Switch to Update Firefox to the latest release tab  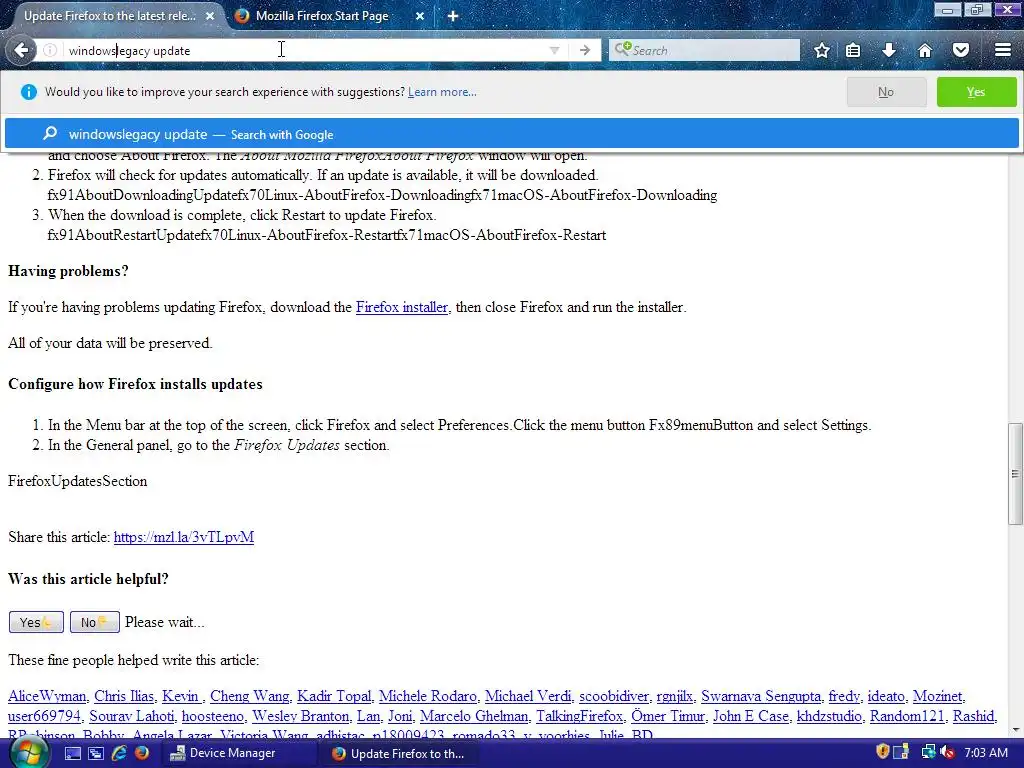click(110, 16)
